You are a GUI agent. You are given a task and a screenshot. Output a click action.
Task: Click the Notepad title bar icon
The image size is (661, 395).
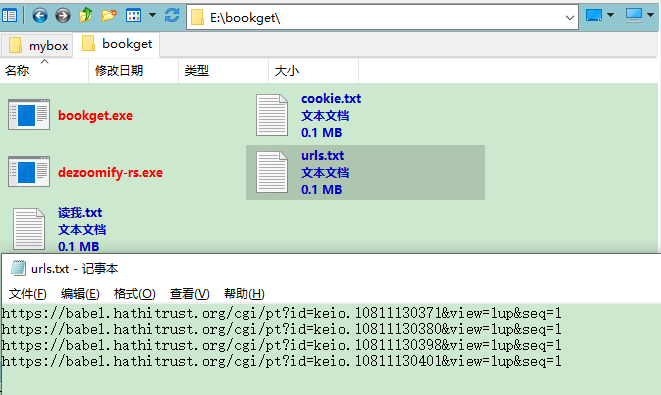coord(18,268)
